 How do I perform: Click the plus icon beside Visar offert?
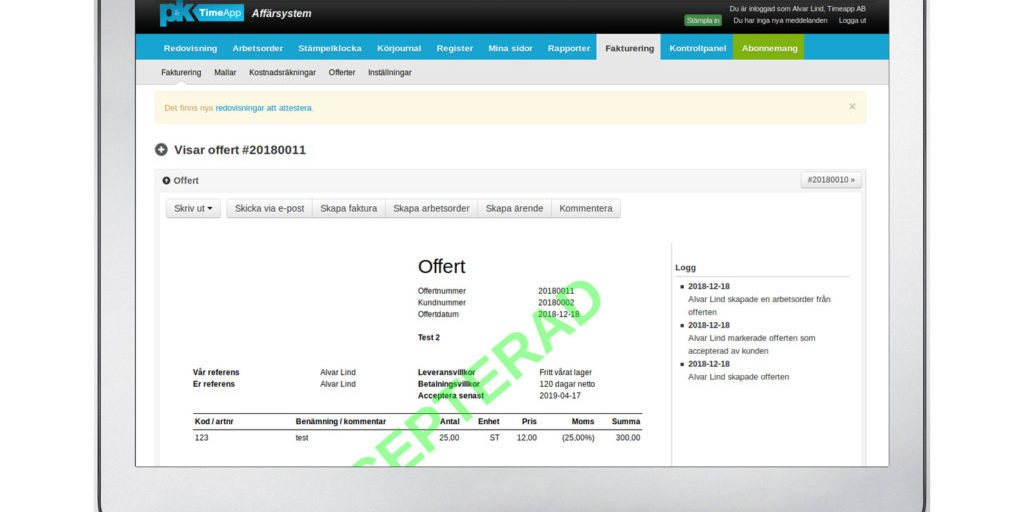161,150
